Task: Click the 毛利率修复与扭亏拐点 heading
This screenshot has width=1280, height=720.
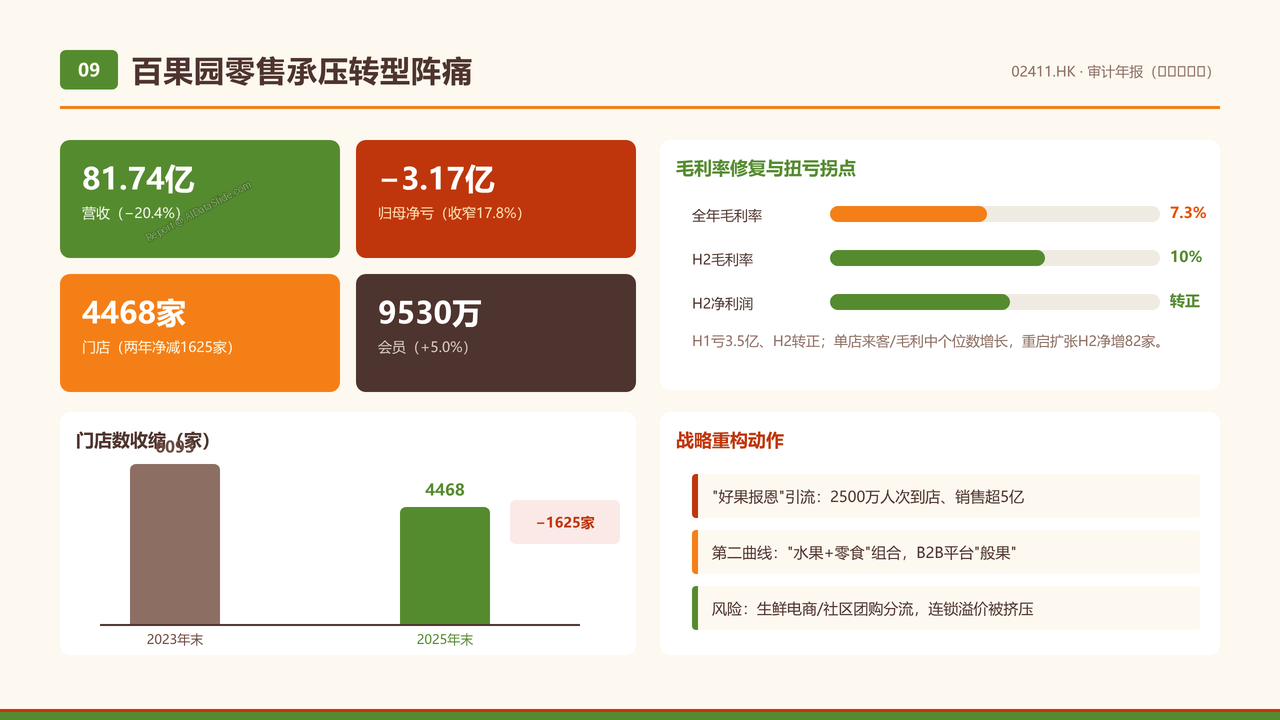Action: 766,168
